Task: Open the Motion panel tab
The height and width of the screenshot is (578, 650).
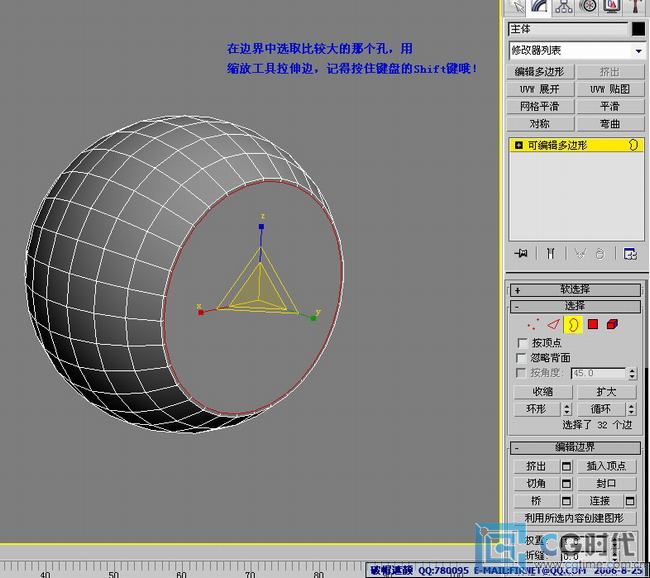Action: pos(588,6)
